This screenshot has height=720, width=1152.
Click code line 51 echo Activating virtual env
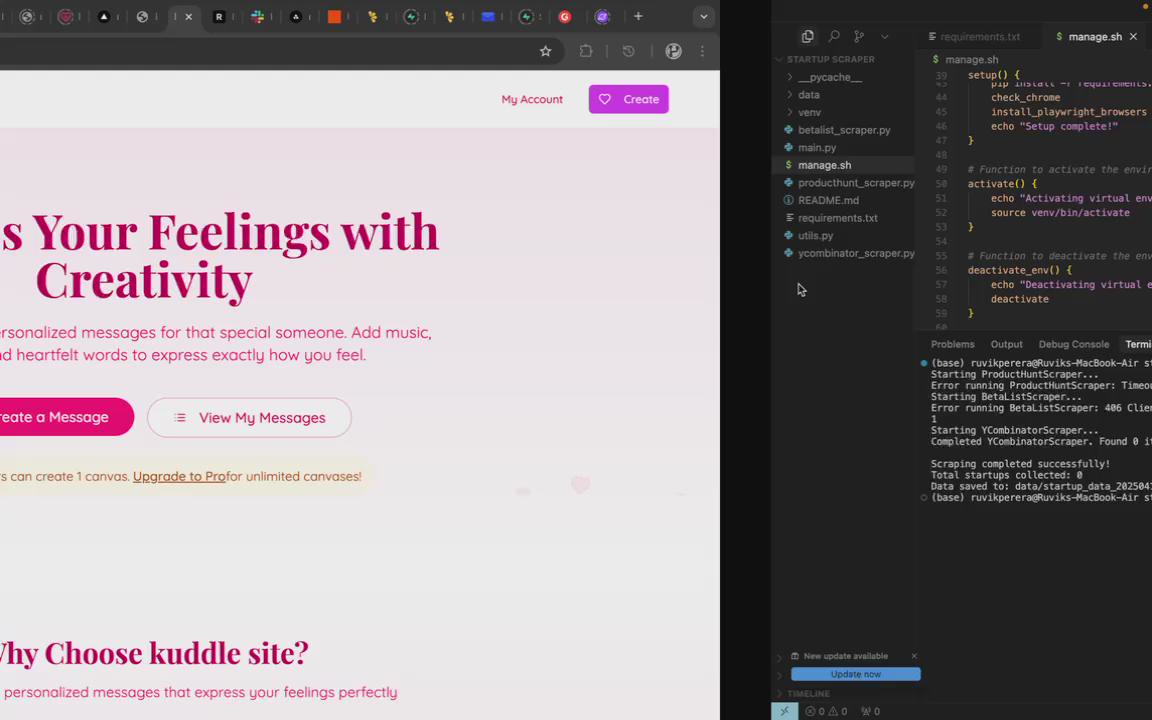[1070, 198]
